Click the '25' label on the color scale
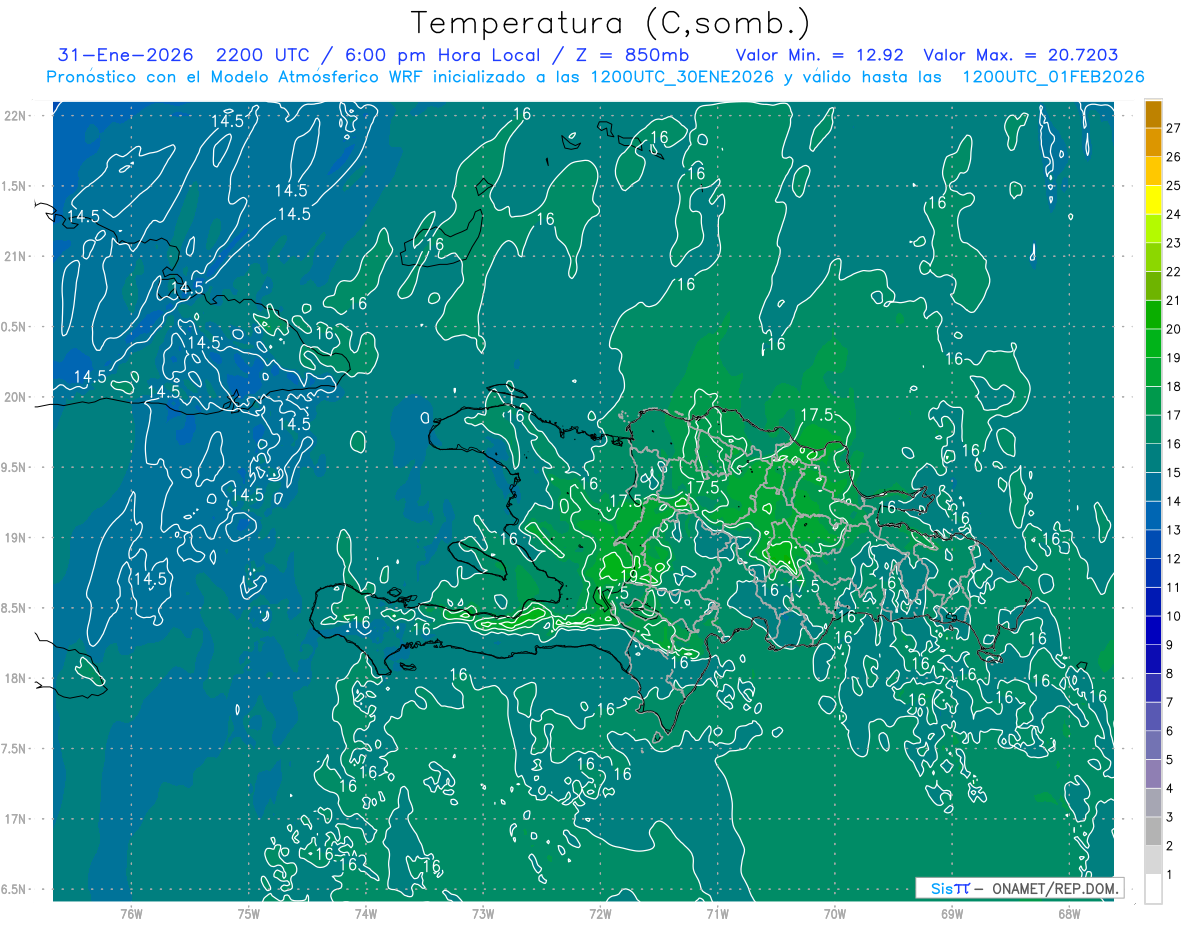Viewport: 1200px width, 927px height. coord(1174,185)
